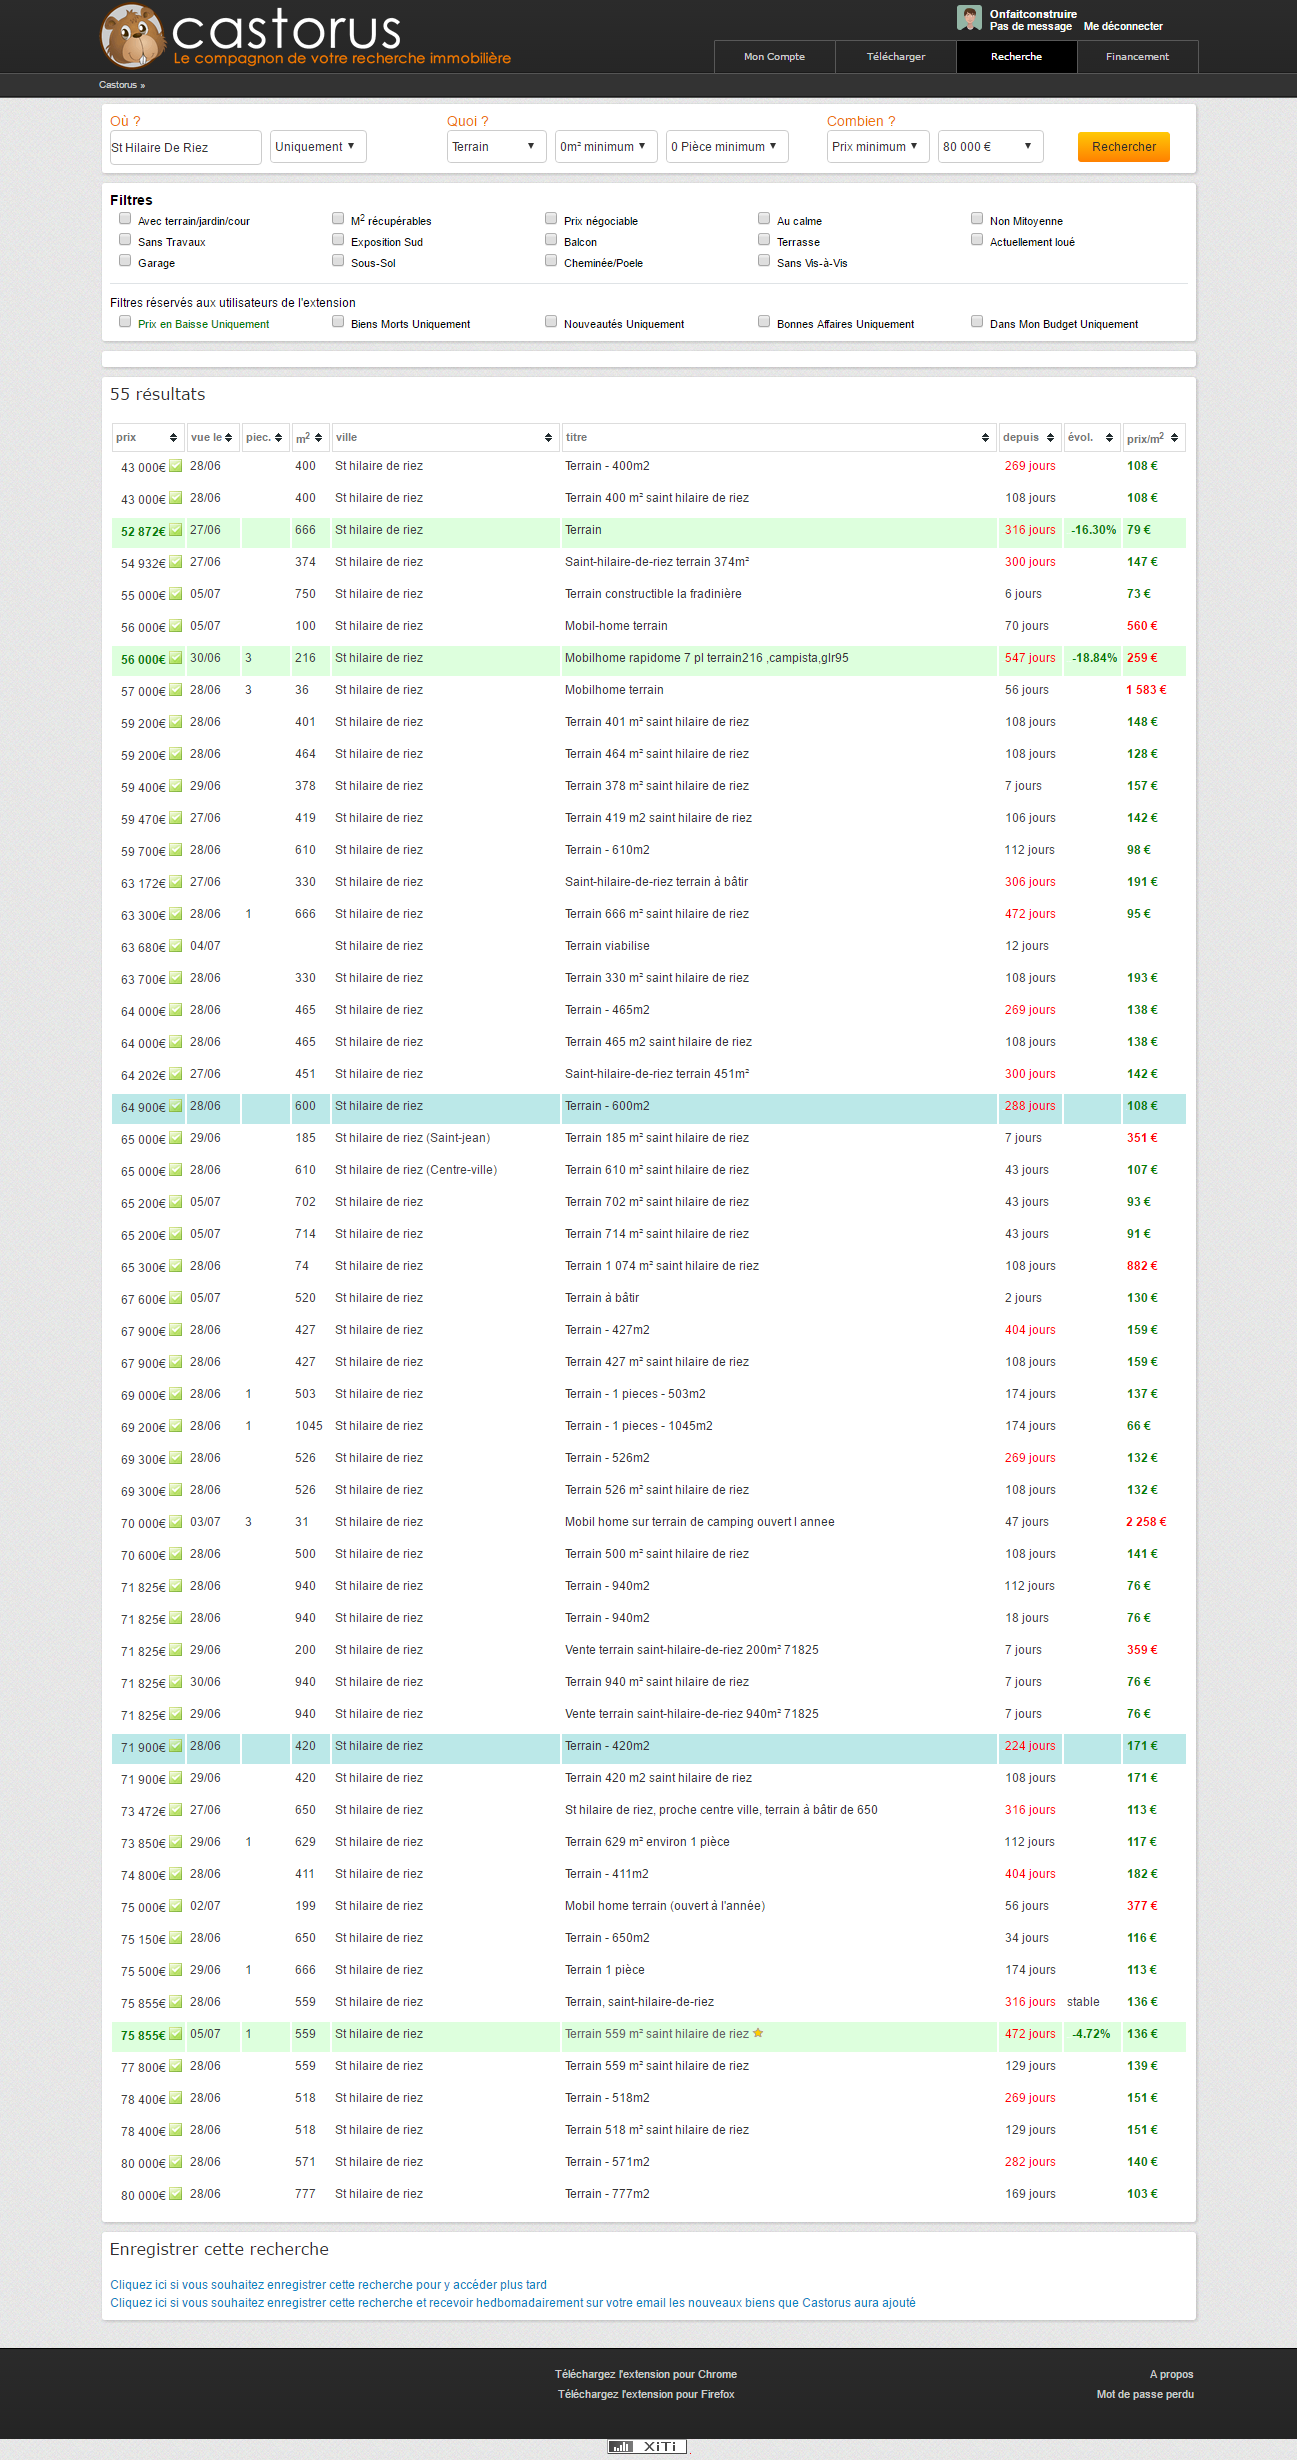Viewport: 1297px width, 2460px height.
Task: Click the gold star beside Terrain 559 m²
Action: pos(758,2033)
